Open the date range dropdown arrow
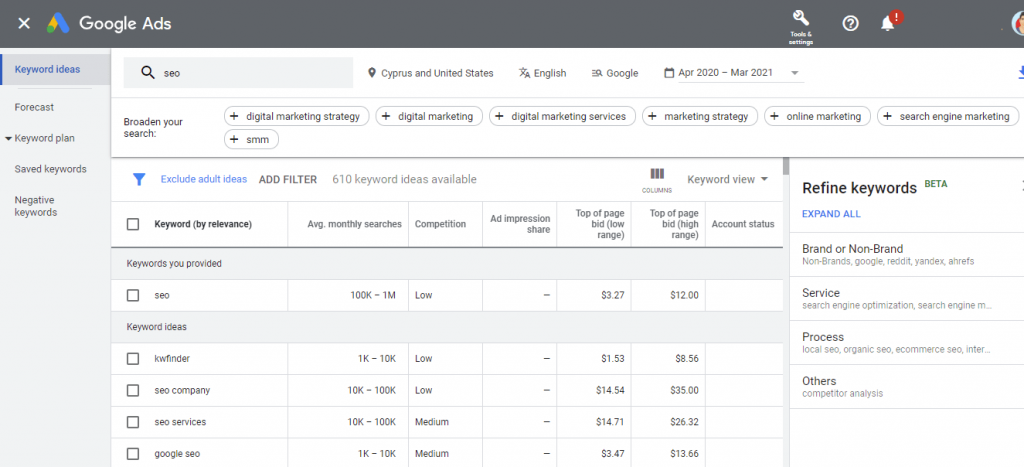The height and width of the screenshot is (467, 1024). click(x=795, y=73)
